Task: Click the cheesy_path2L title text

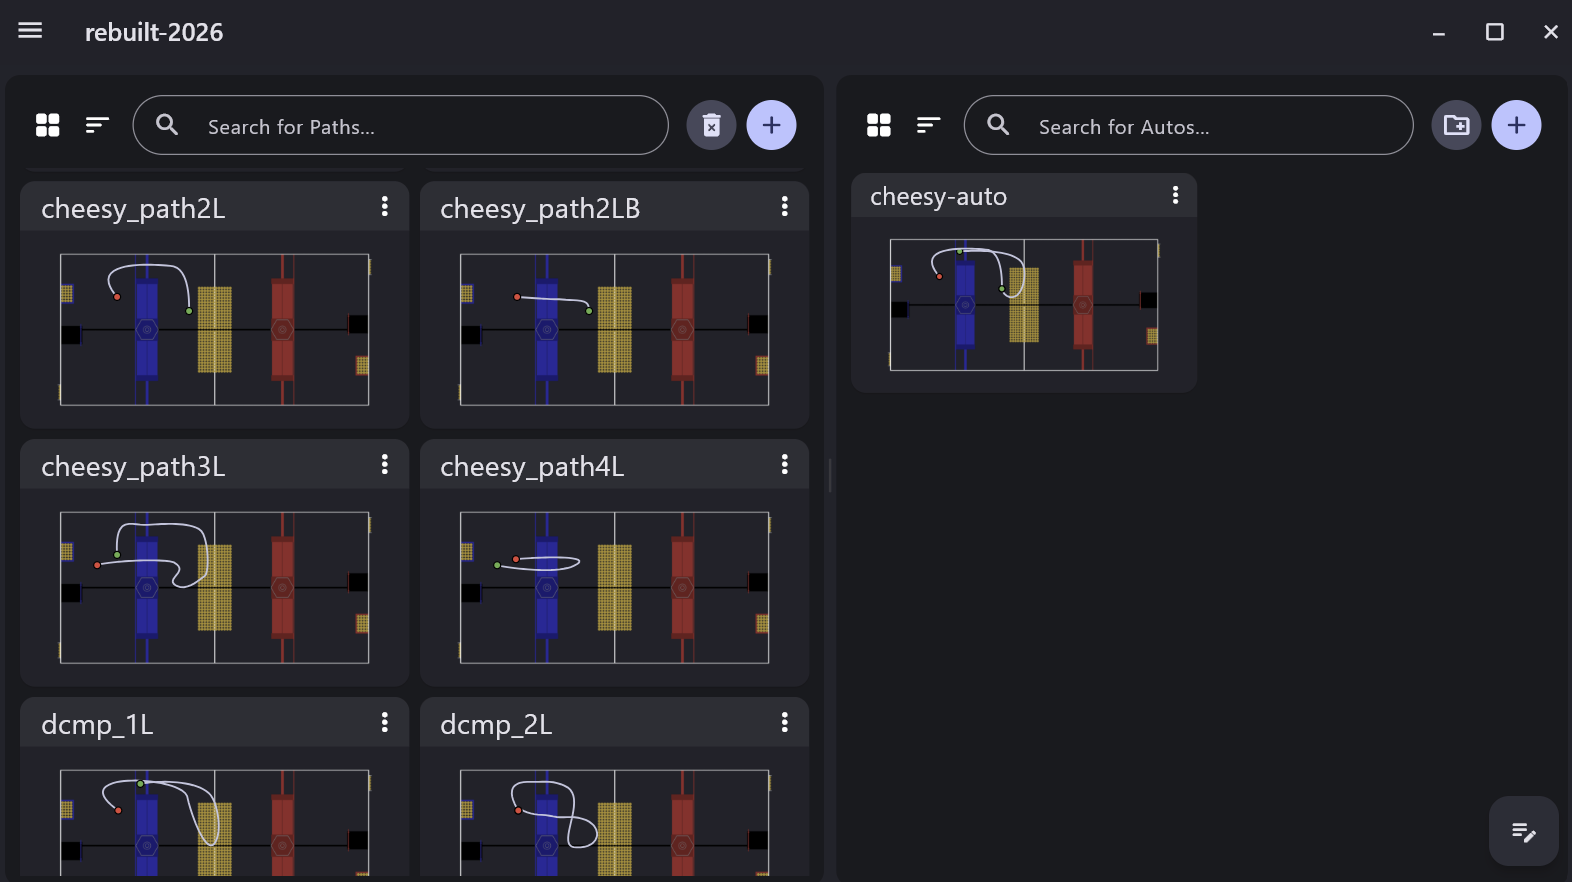Action: click(133, 209)
